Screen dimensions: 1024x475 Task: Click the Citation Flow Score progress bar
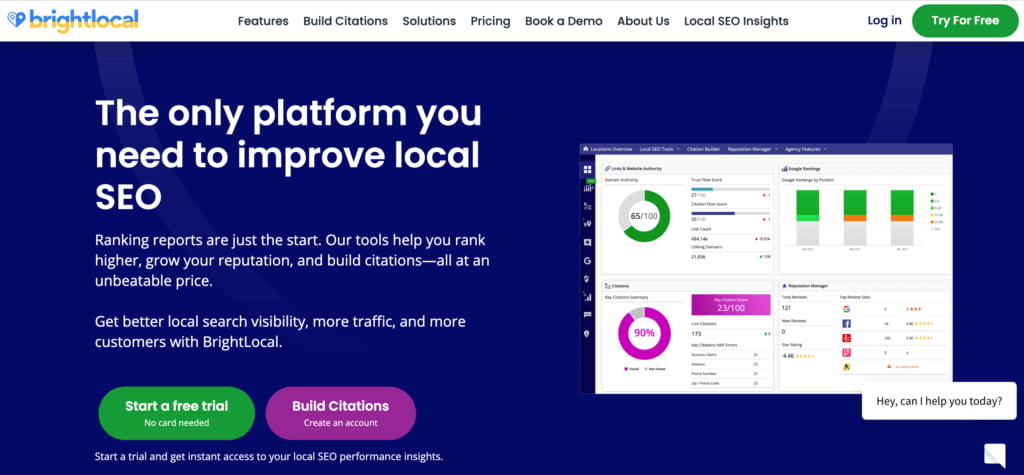point(731,213)
